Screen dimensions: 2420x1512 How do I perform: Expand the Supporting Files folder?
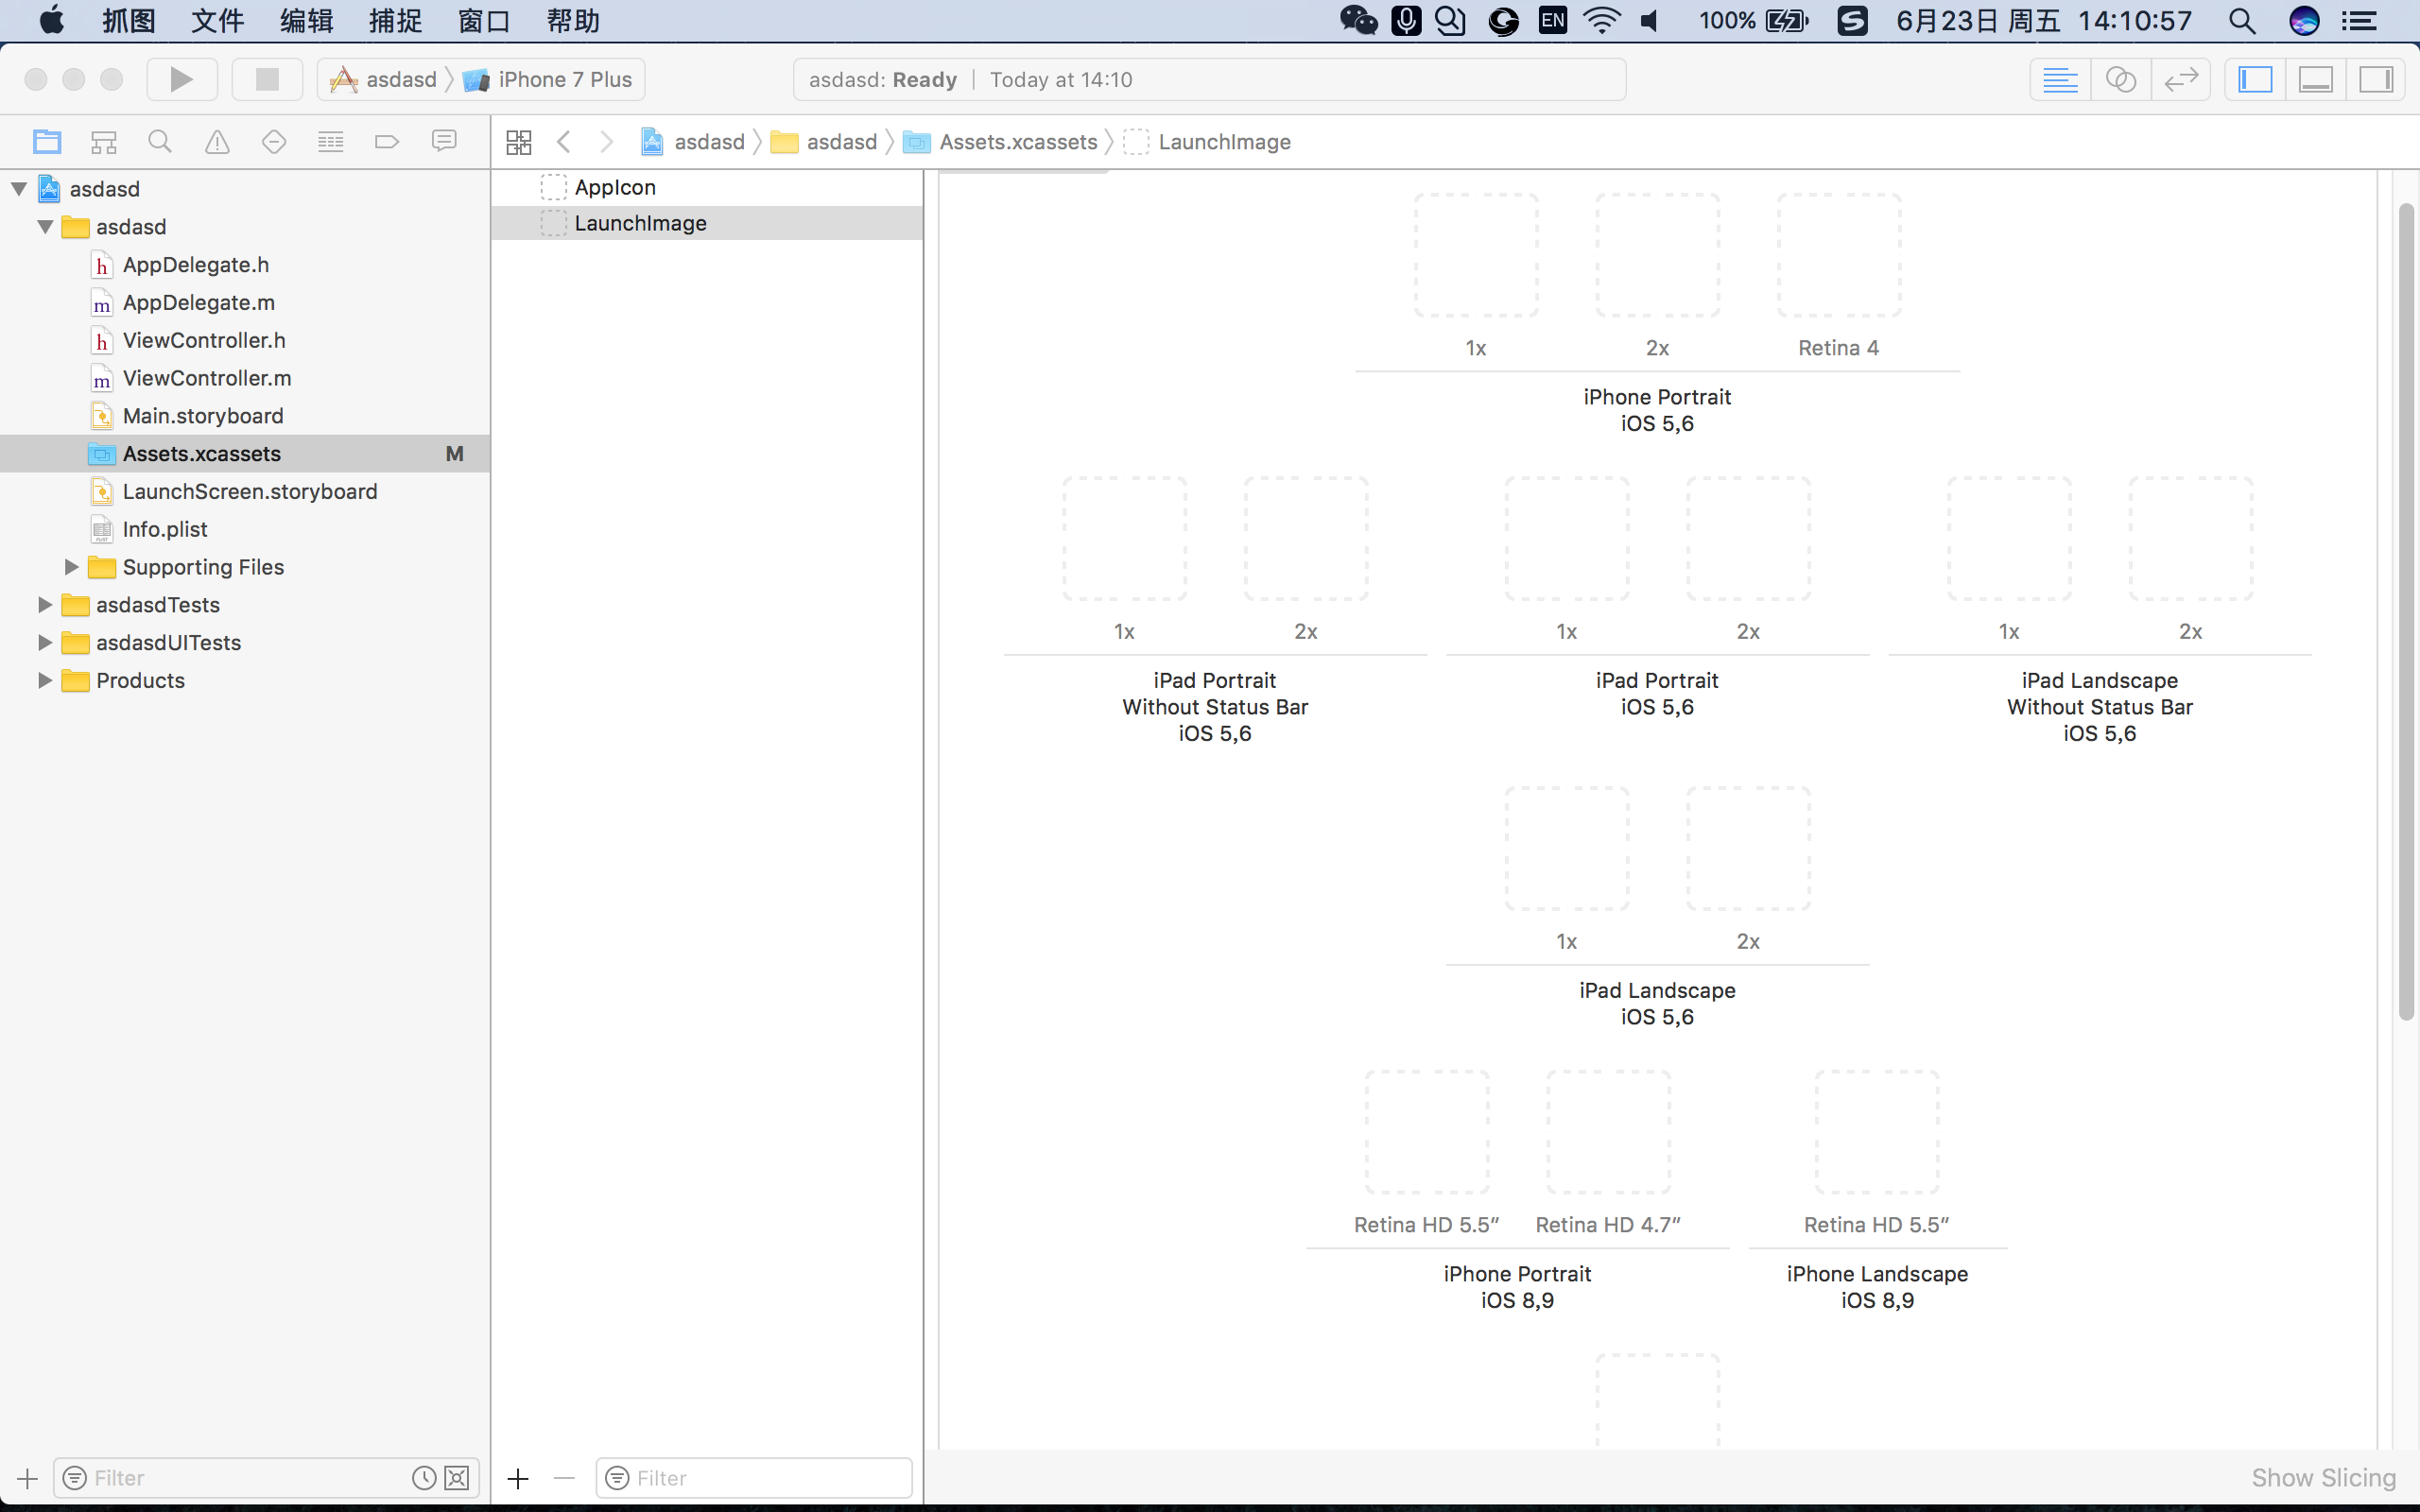tap(71, 567)
